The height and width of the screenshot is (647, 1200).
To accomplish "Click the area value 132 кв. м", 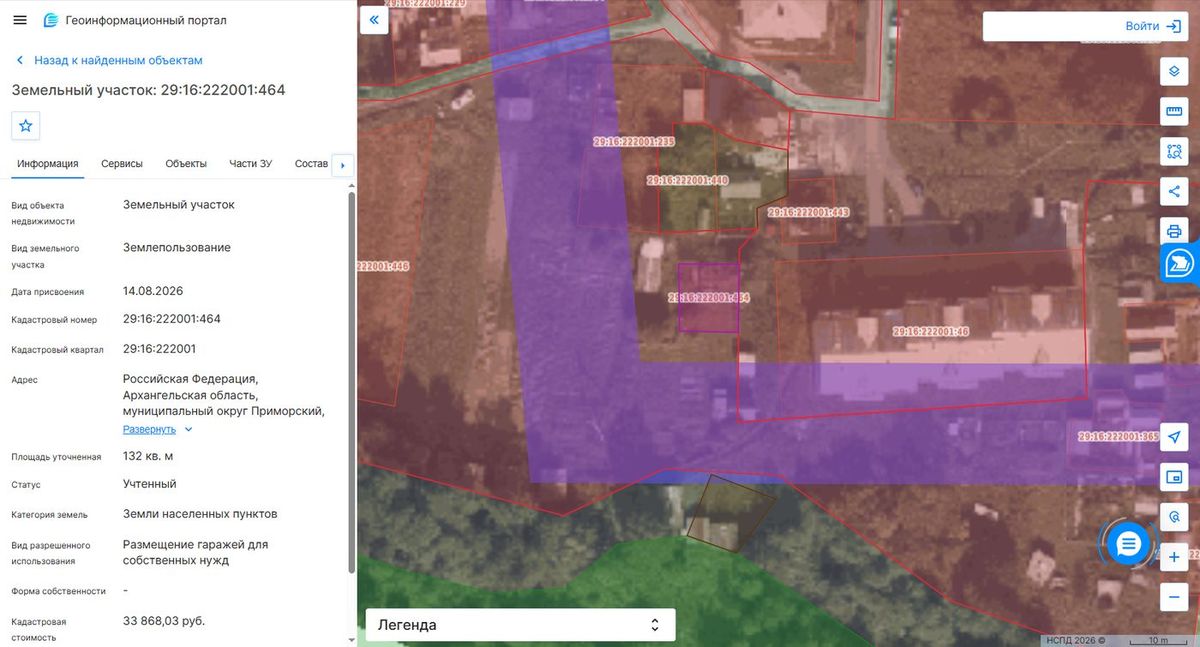I will (148, 456).
